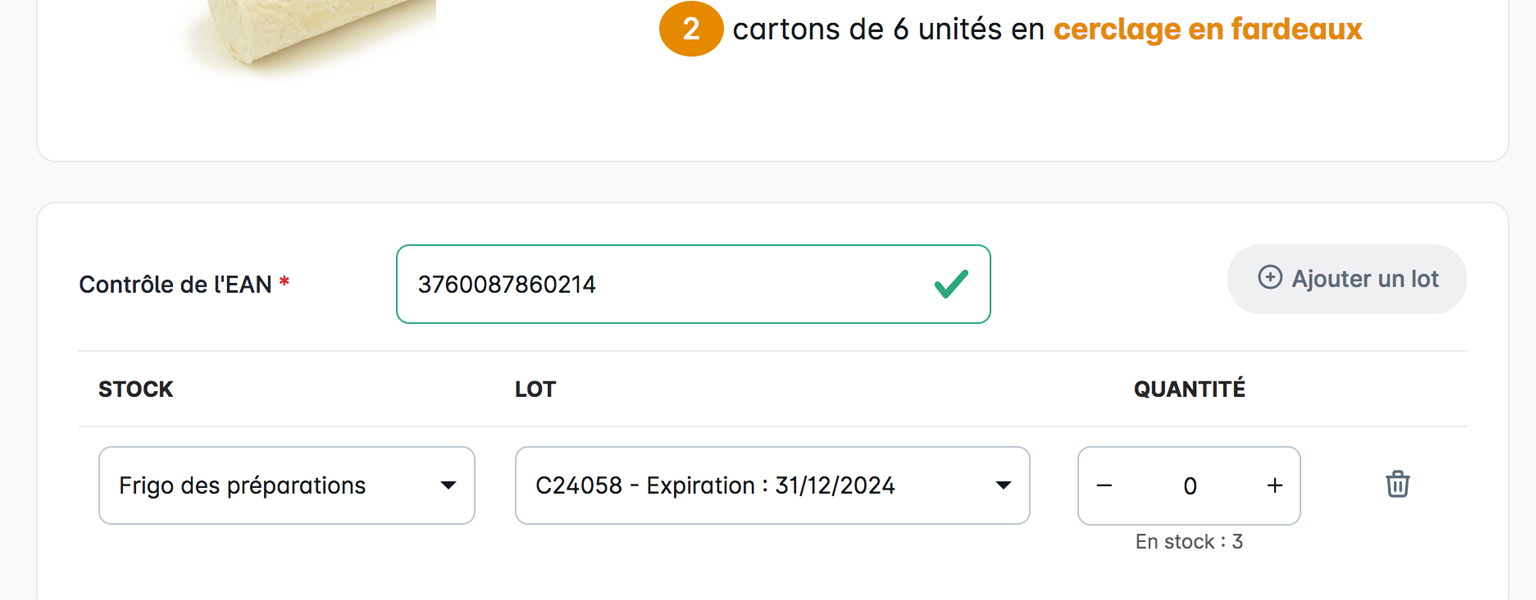Expand the stock dropdown arrow

(x=449, y=486)
